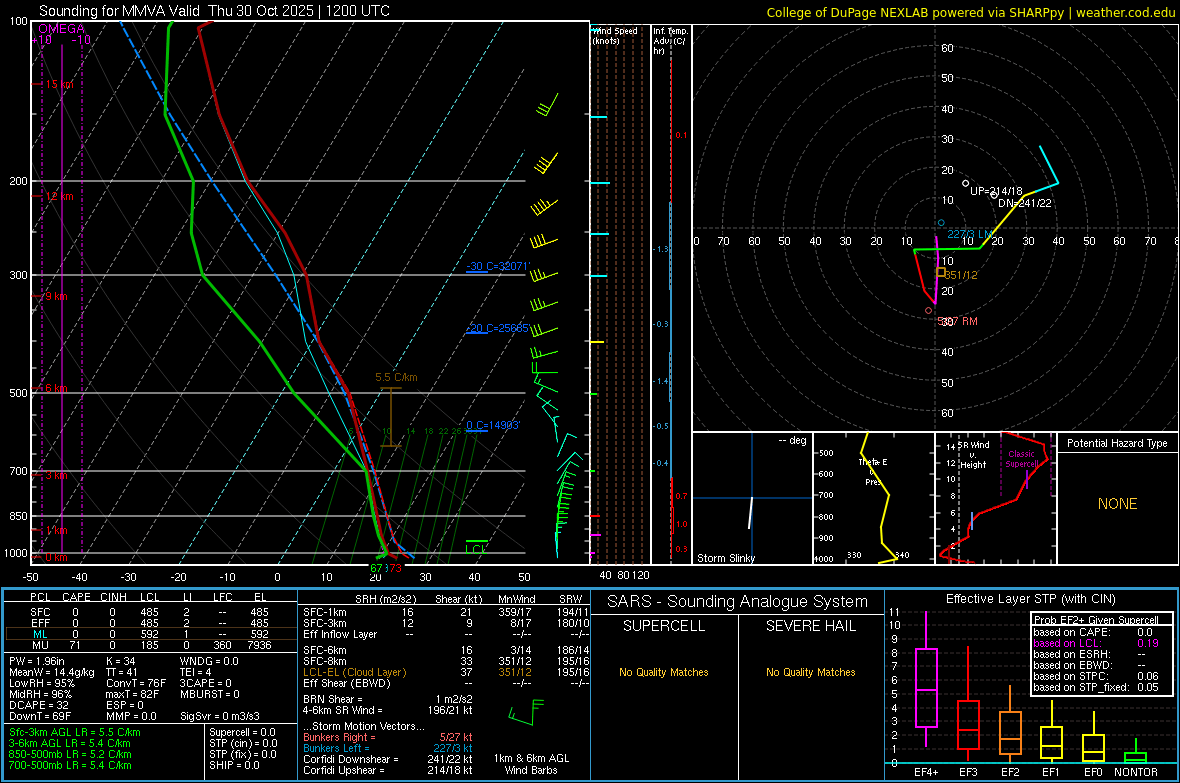Click the red RM right-mover circle marker
The width and height of the screenshot is (1180, 783).
pos(929,310)
